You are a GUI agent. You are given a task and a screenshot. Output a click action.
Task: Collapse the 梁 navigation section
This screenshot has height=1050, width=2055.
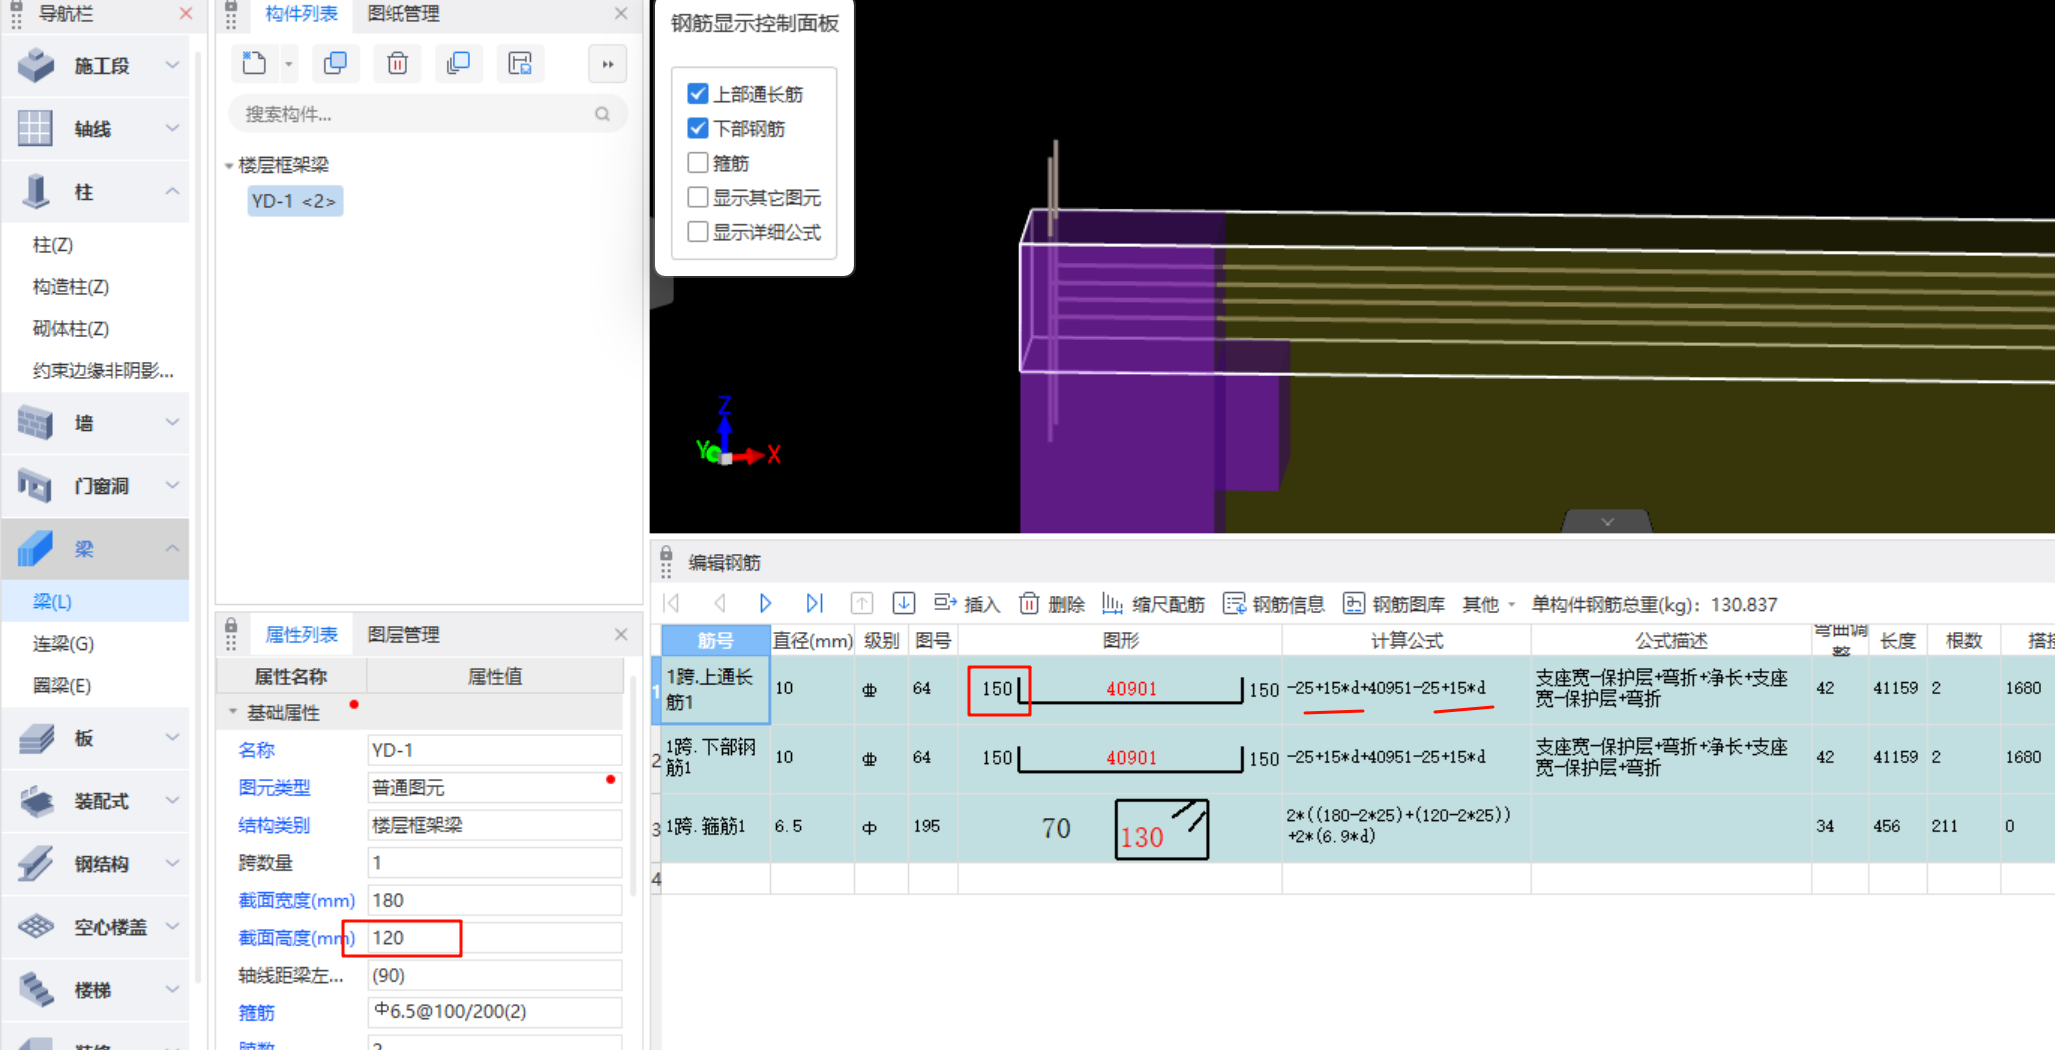click(172, 548)
